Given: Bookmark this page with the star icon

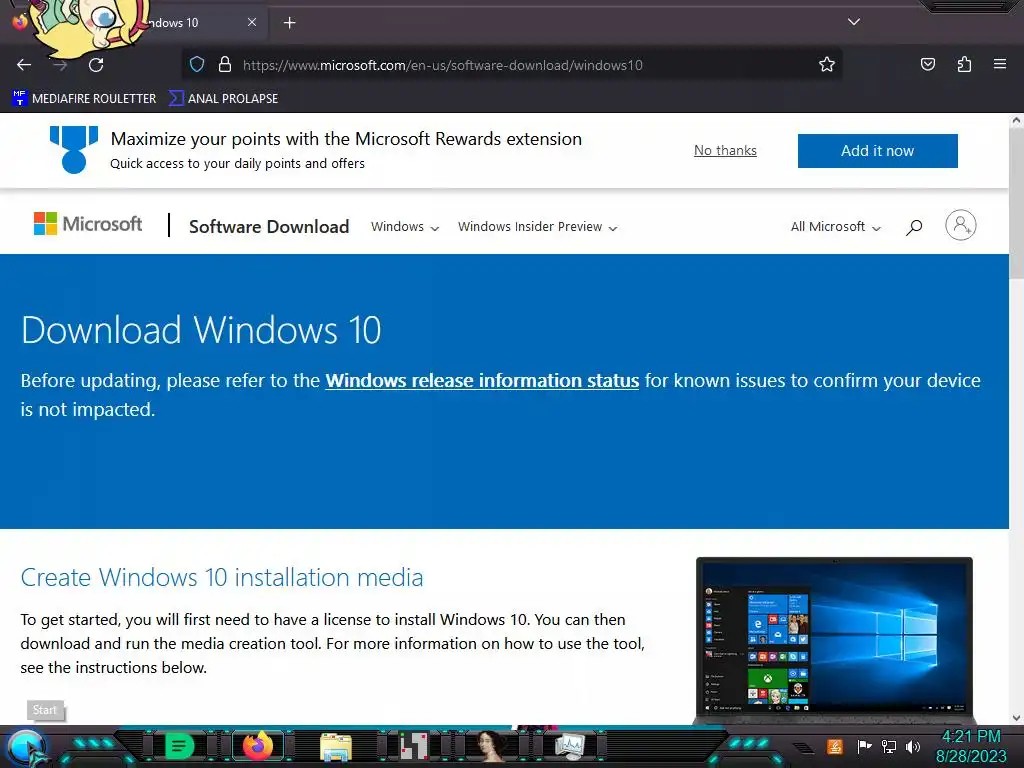Looking at the screenshot, I should click(827, 64).
